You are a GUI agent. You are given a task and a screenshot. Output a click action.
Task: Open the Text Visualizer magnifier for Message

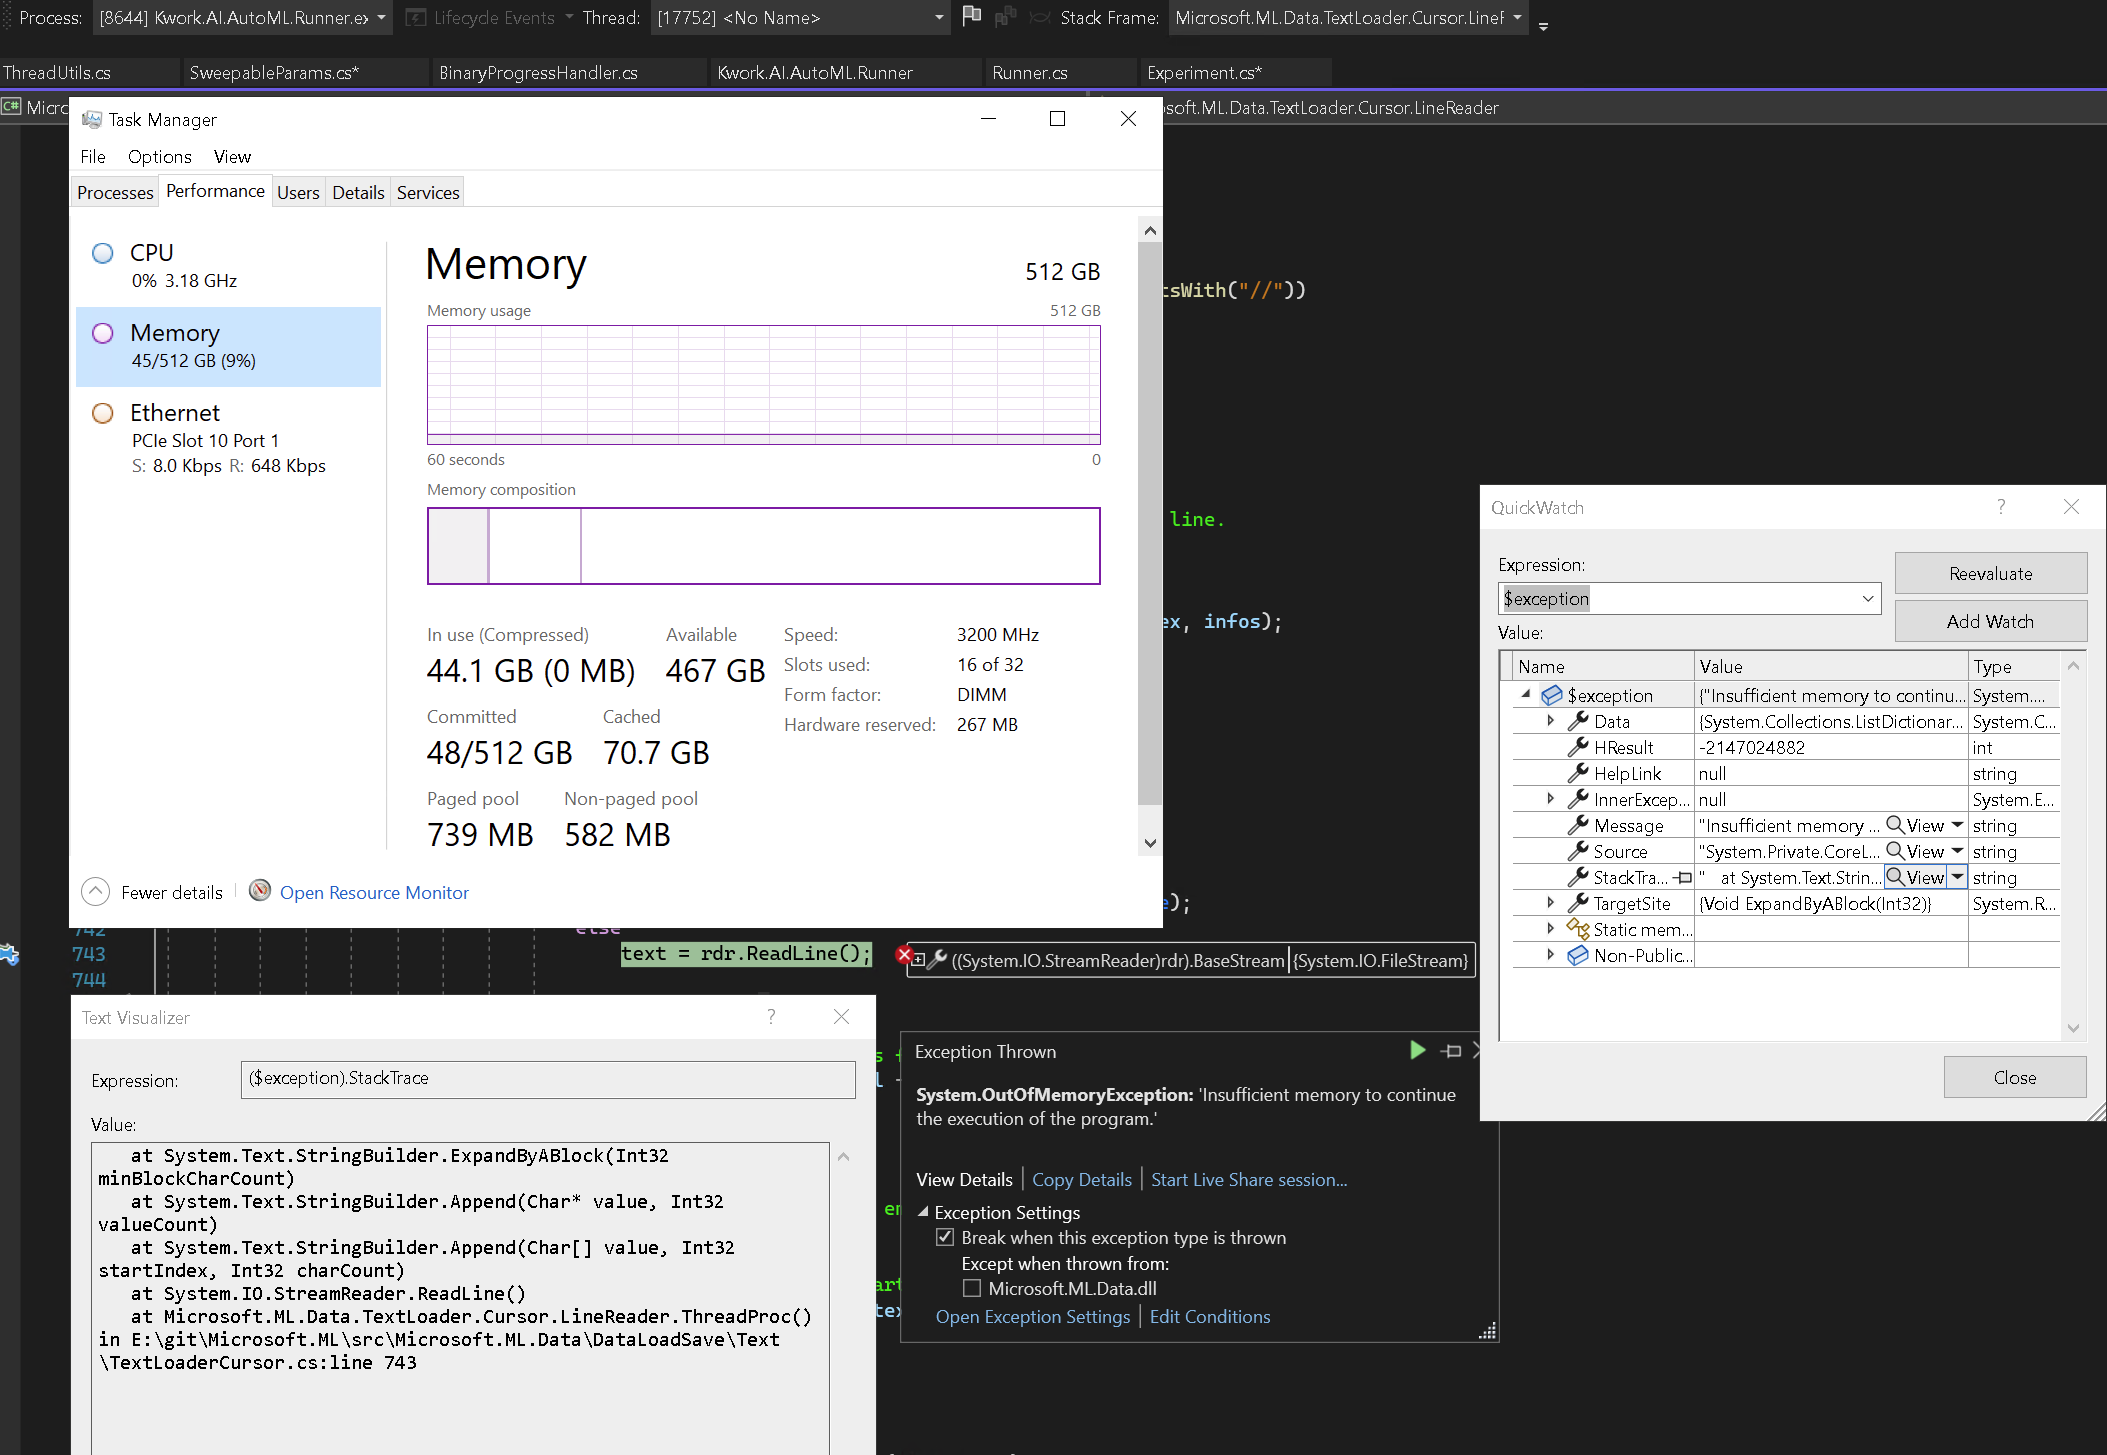(x=1897, y=825)
